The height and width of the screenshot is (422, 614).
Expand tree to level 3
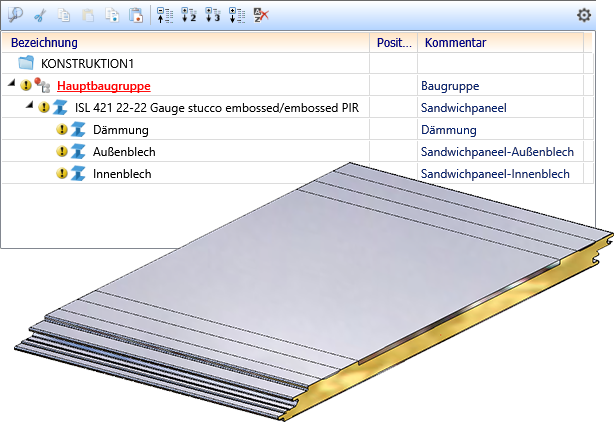pyautogui.click(x=213, y=15)
